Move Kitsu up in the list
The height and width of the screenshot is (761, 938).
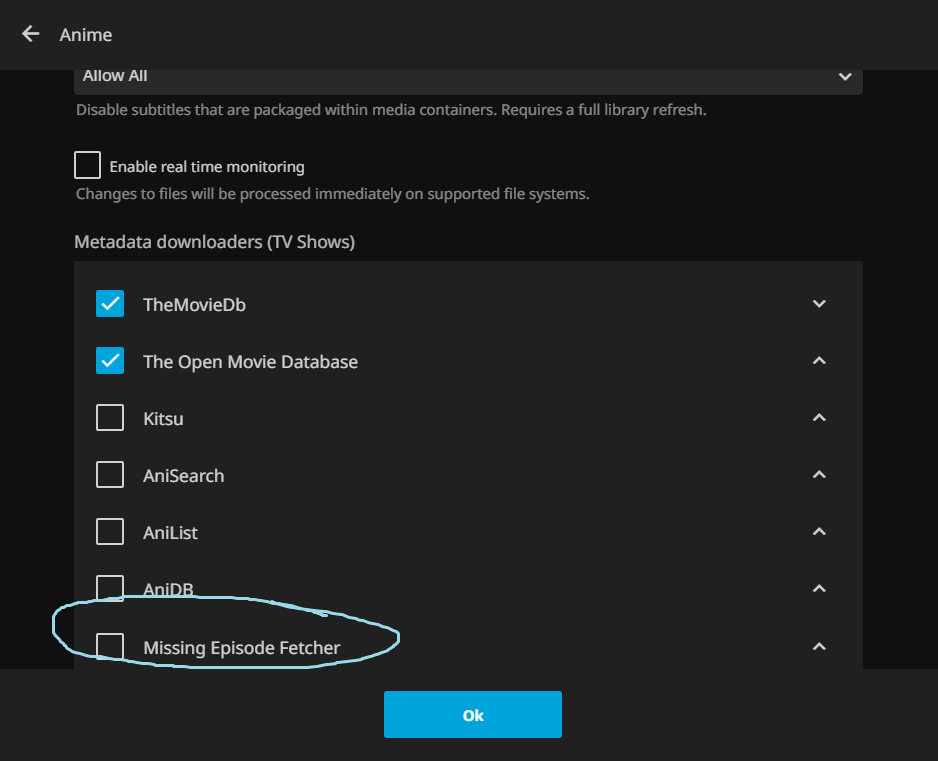click(x=819, y=418)
